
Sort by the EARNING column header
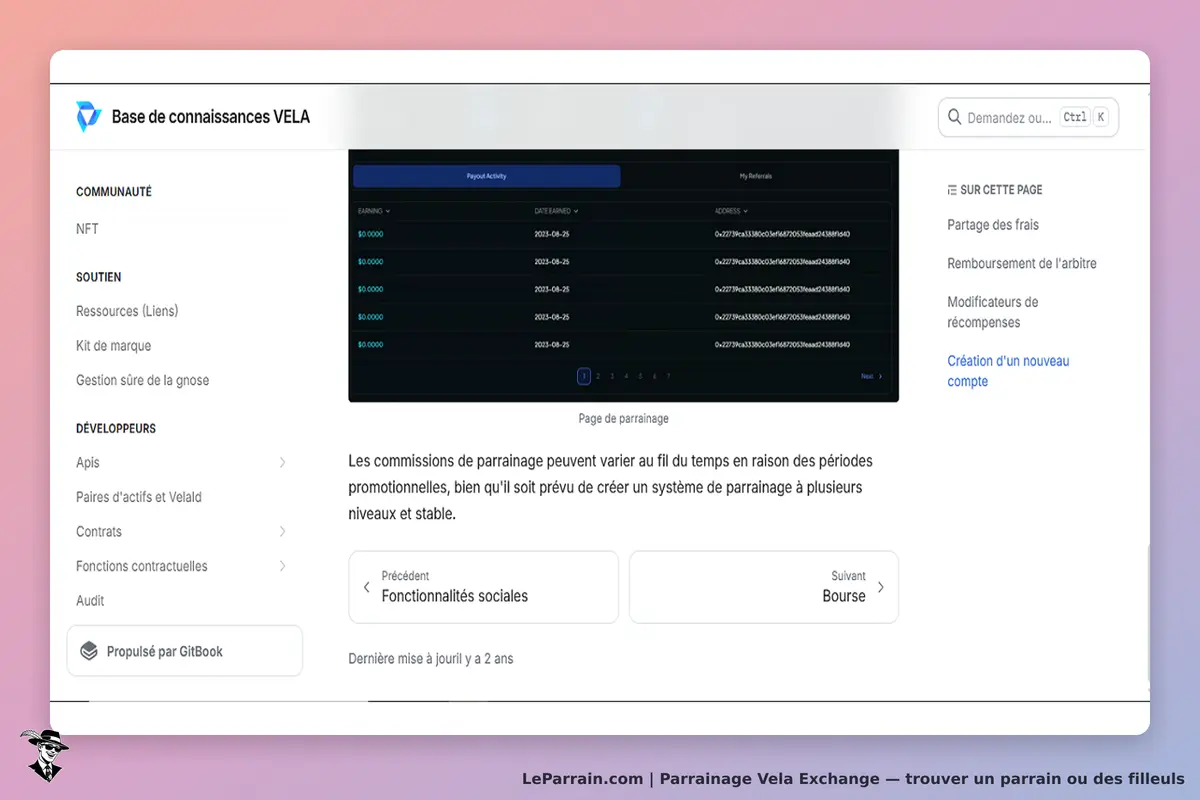tap(374, 211)
